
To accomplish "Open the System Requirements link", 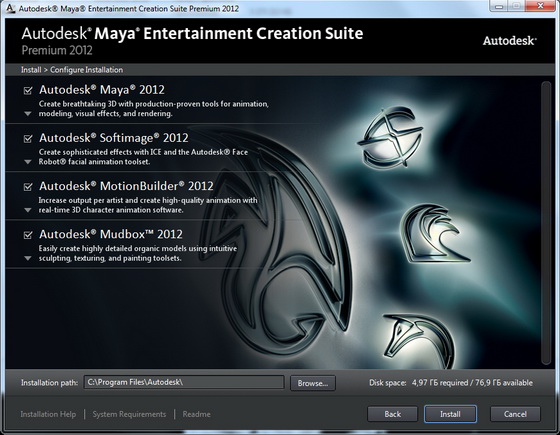I will coord(129,414).
